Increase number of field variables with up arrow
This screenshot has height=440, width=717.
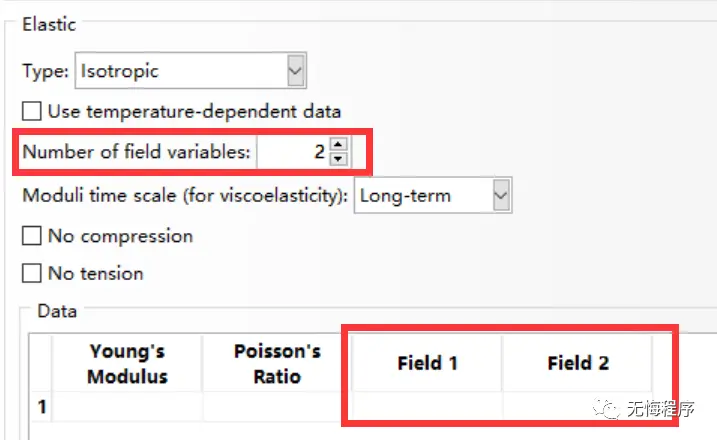[338, 146]
